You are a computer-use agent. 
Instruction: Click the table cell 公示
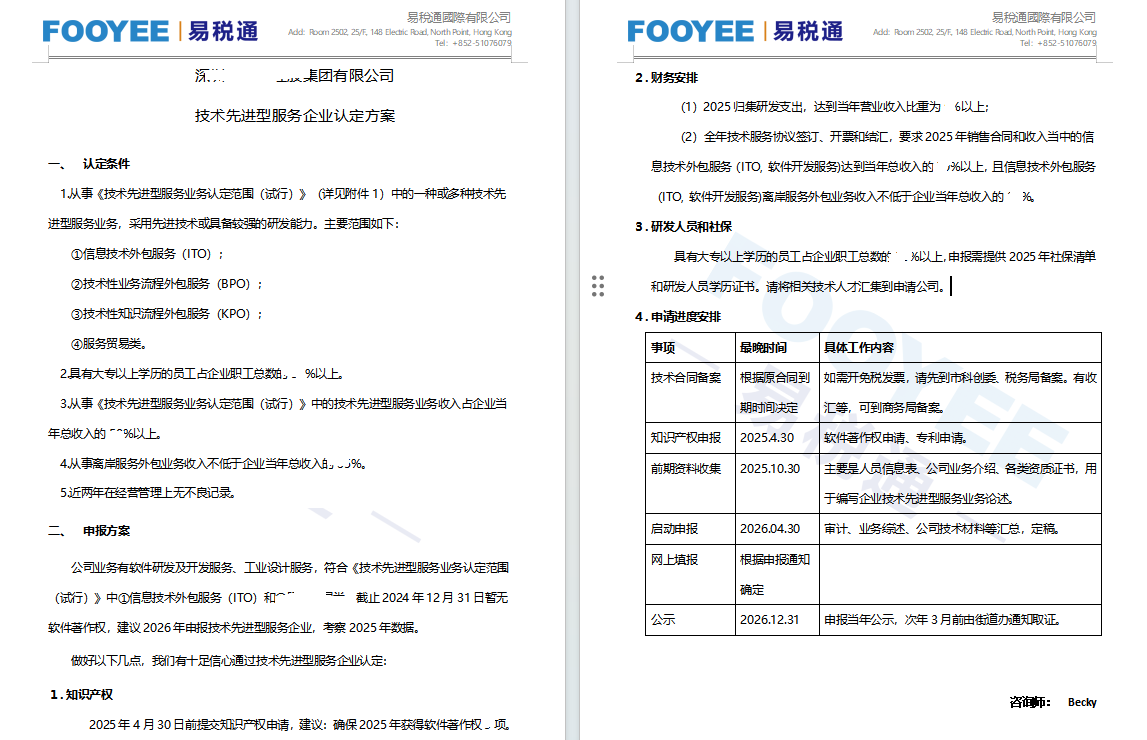663,619
